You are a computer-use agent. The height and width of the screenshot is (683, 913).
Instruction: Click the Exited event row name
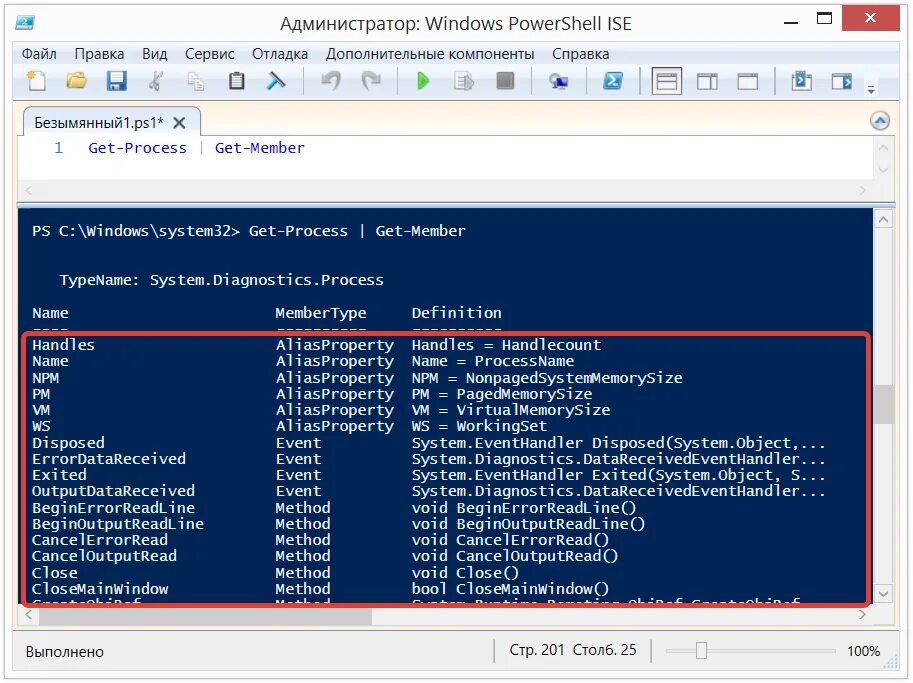59,475
